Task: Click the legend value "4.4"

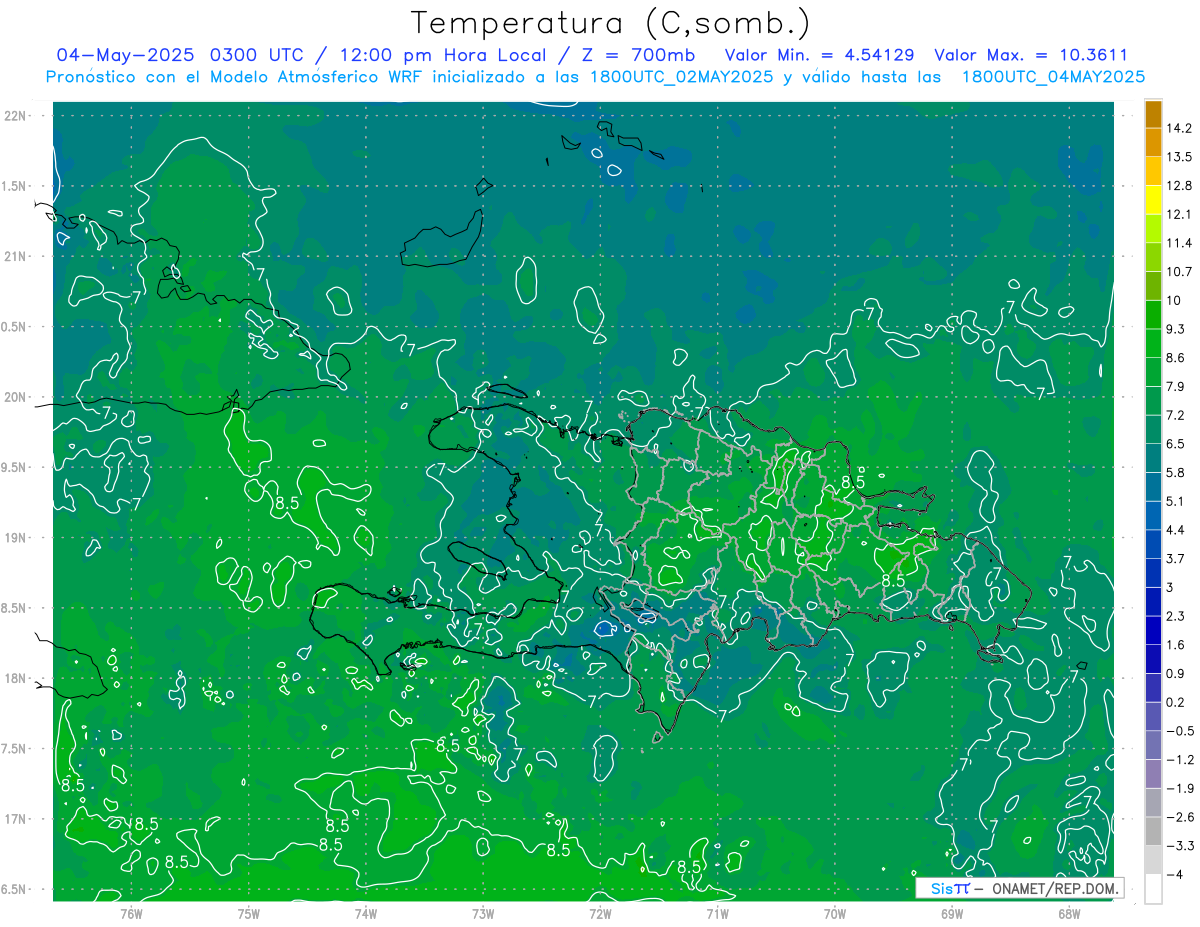Action: 1175,530
